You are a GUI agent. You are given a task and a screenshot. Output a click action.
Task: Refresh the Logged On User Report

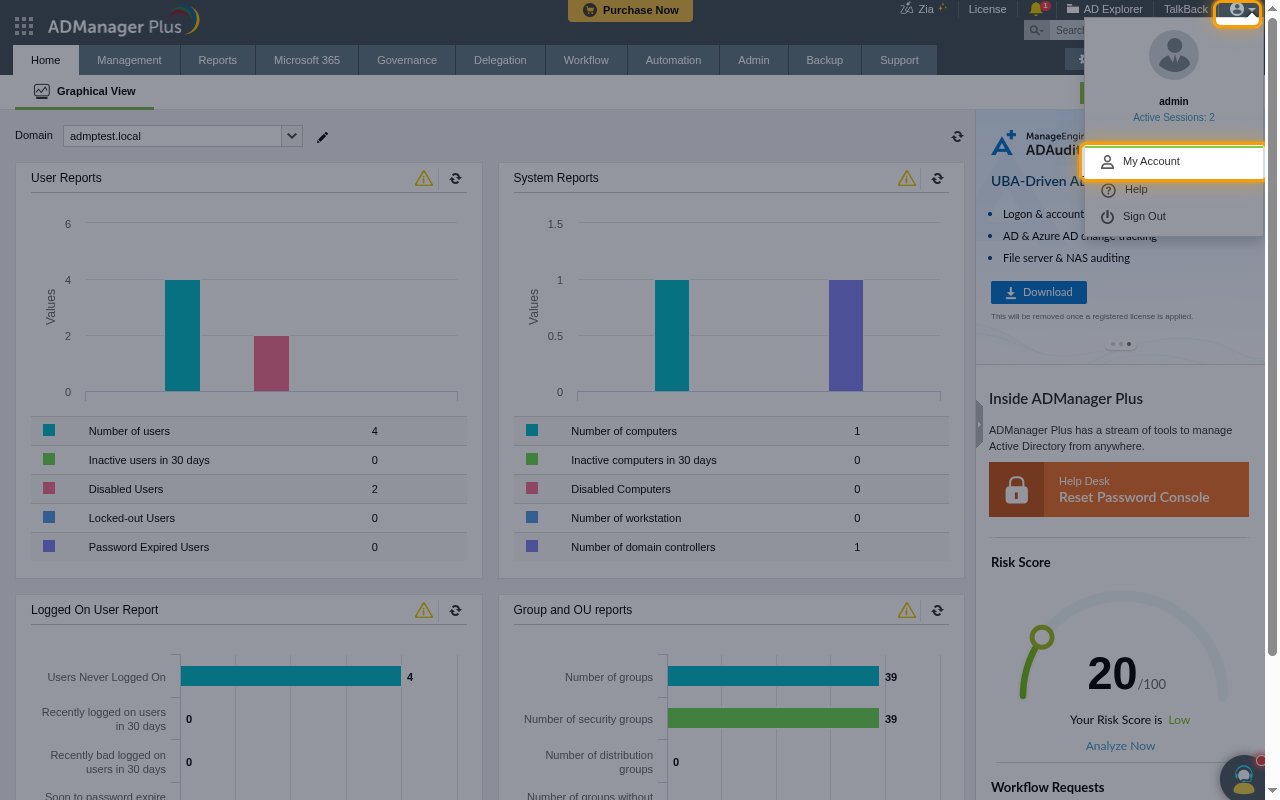456,610
